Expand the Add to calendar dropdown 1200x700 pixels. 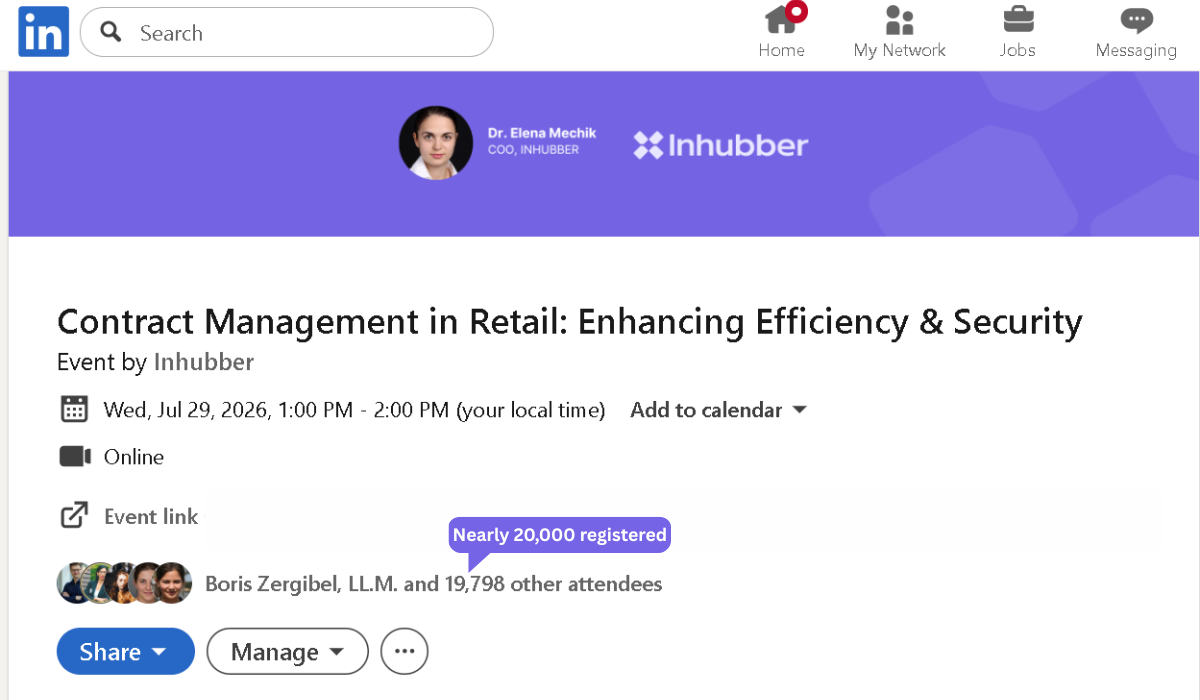point(718,410)
